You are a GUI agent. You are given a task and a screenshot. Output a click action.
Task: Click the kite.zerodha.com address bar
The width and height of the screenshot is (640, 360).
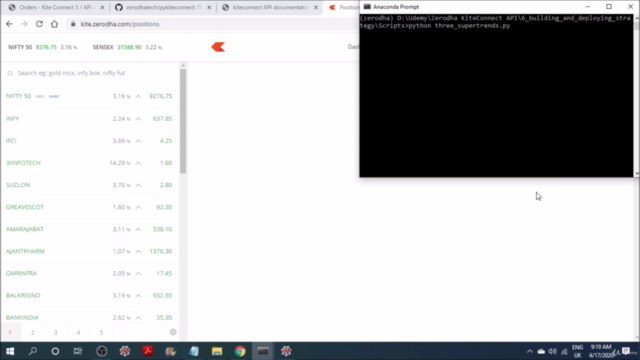coord(212,24)
